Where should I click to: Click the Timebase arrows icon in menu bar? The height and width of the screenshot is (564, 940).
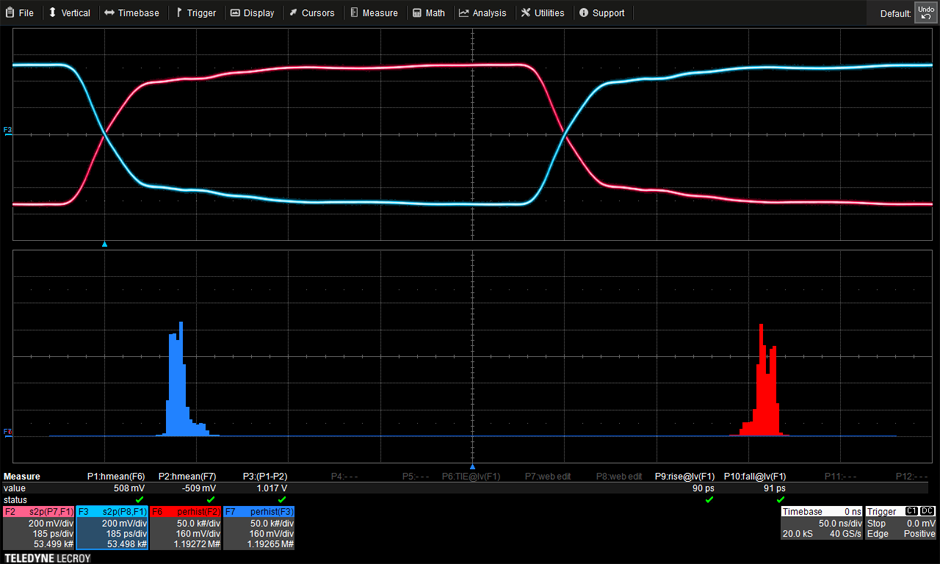tap(109, 13)
